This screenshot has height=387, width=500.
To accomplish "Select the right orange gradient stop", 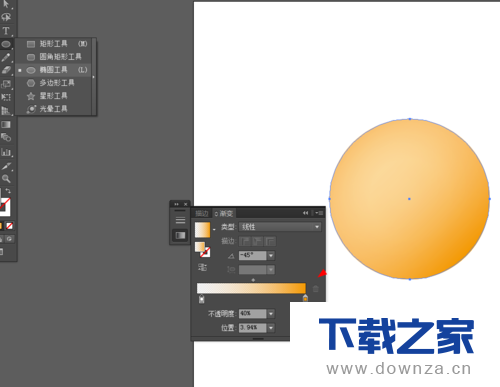I will 305,298.
